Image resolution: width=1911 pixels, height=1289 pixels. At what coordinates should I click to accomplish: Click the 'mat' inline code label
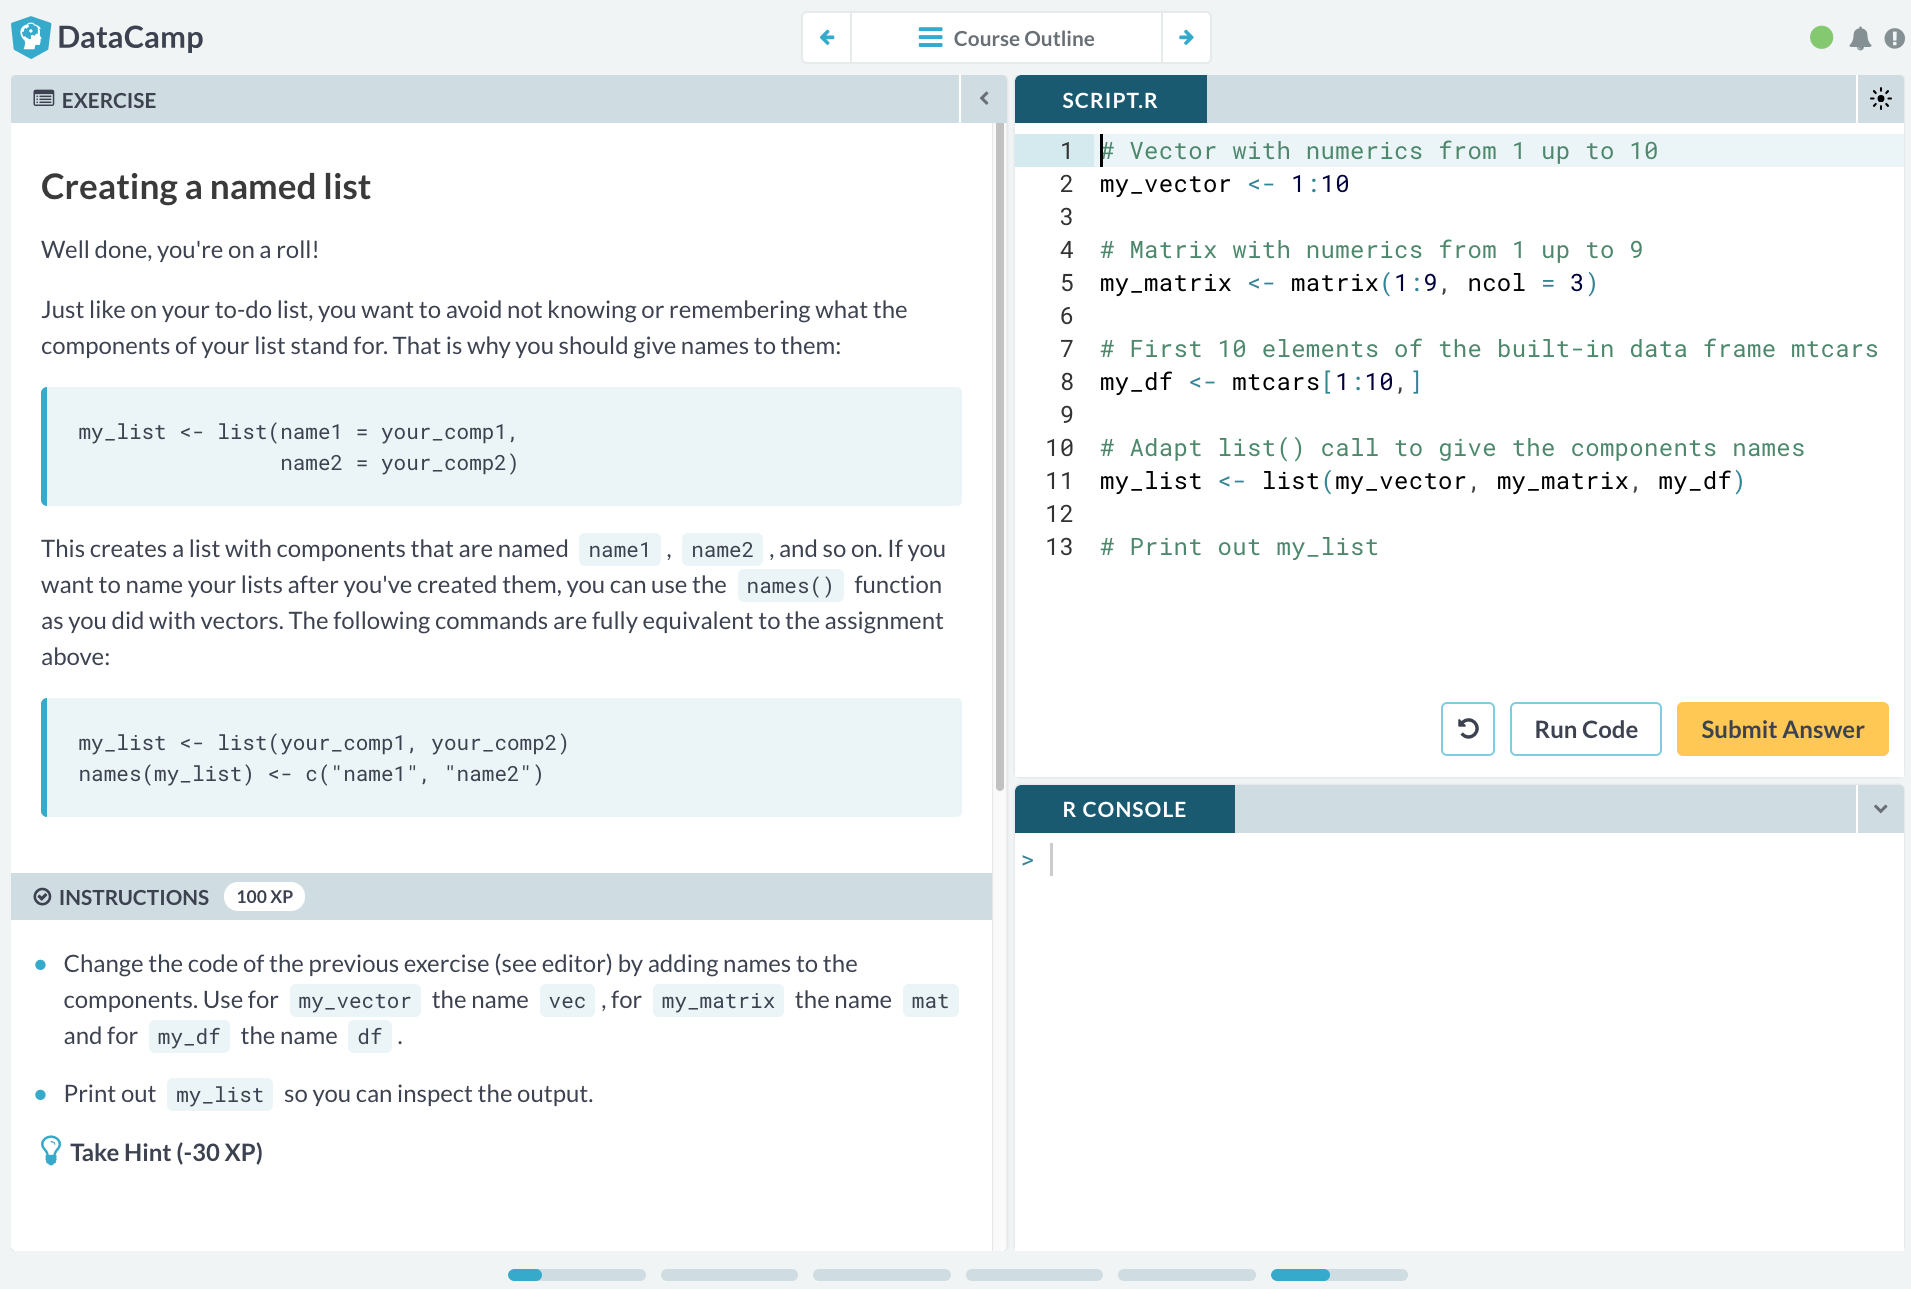click(x=930, y=1001)
